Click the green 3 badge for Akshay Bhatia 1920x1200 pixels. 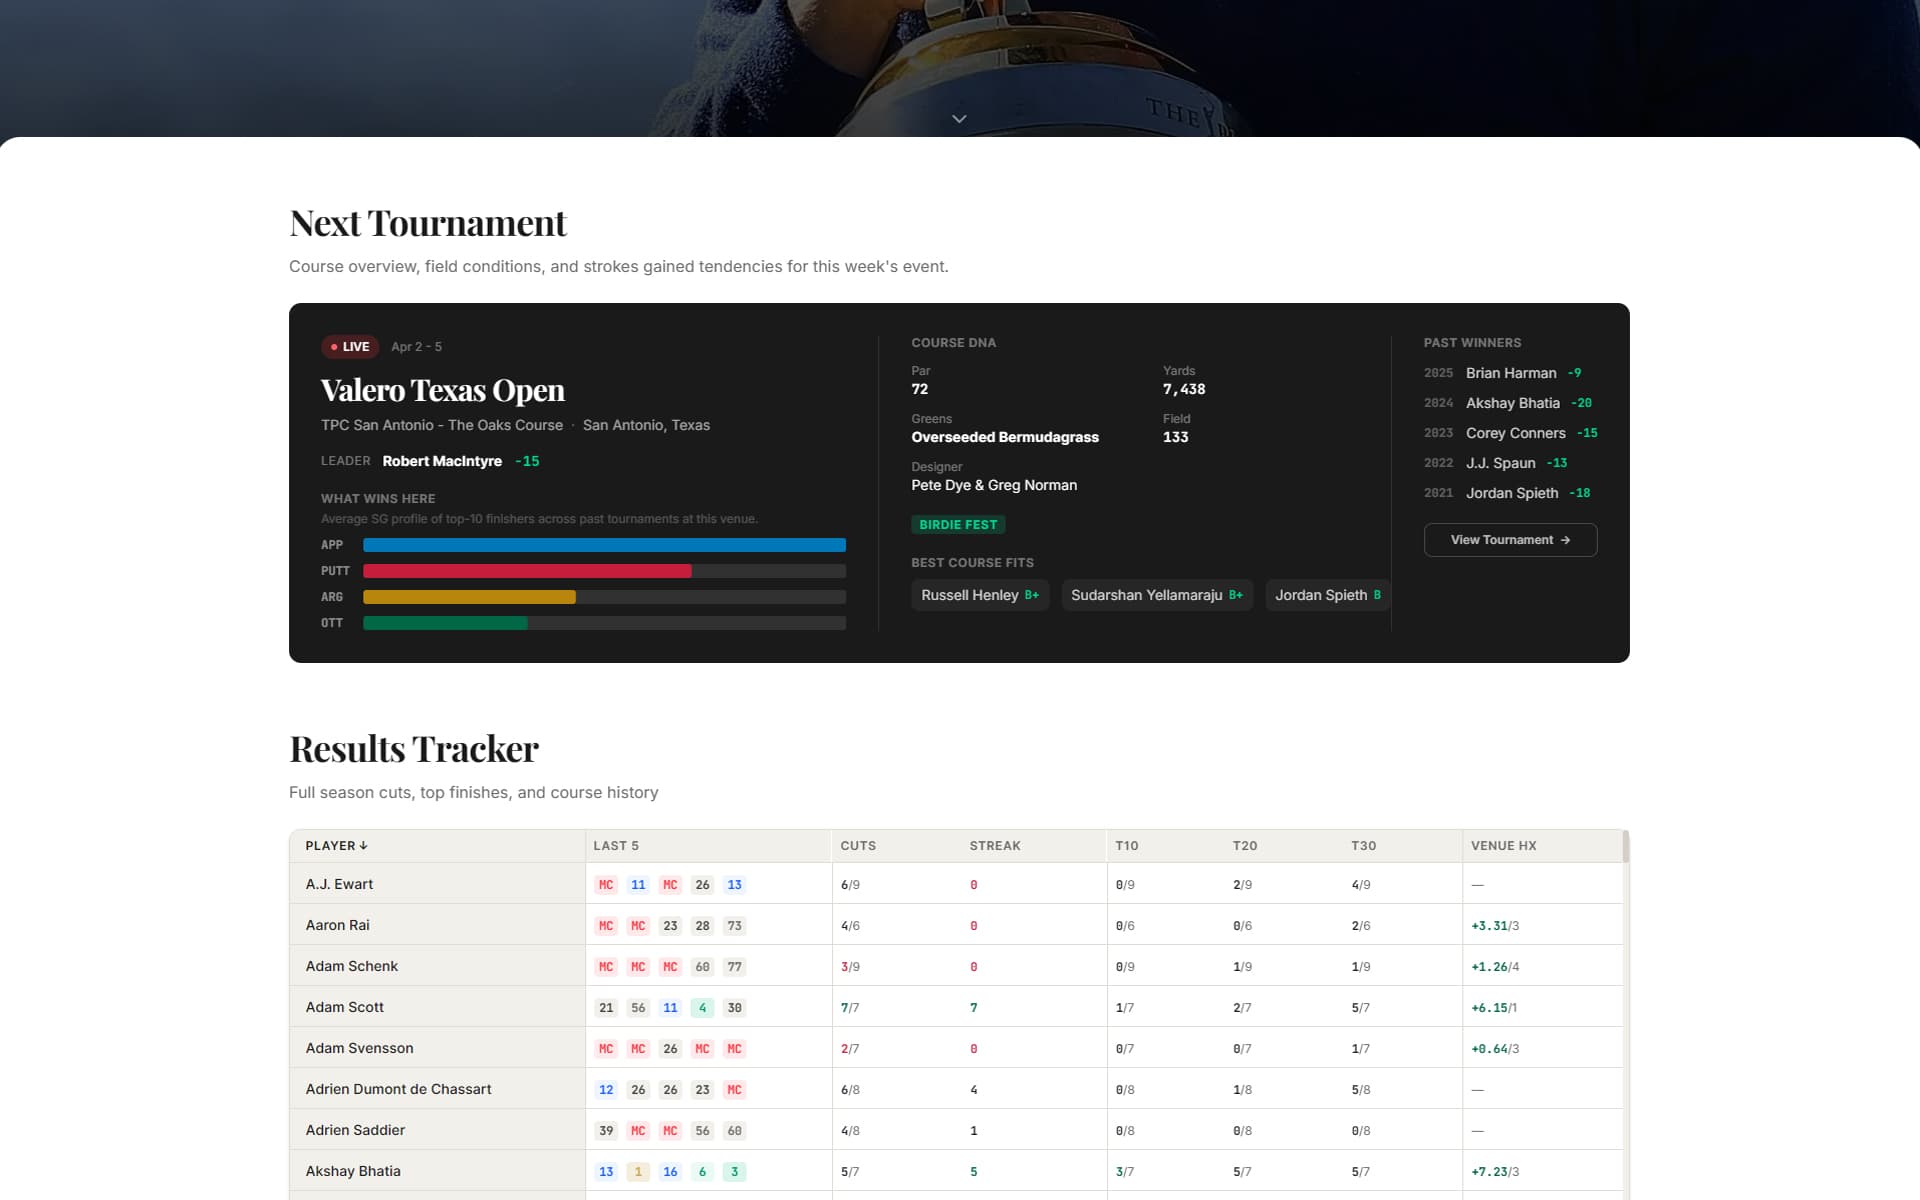[x=734, y=1172]
